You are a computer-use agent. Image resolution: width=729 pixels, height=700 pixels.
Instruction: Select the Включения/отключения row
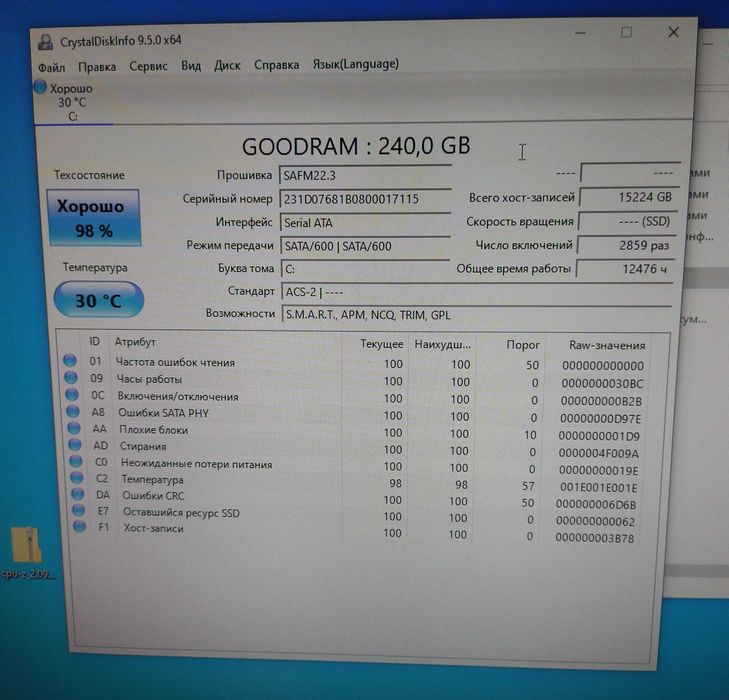pyautogui.click(x=355, y=397)
